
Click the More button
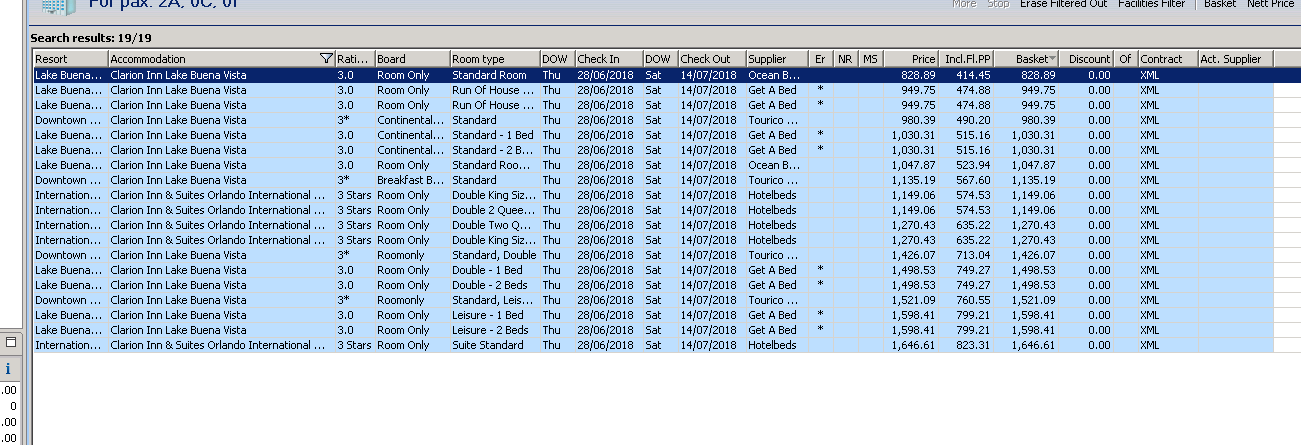pos(964,4)
